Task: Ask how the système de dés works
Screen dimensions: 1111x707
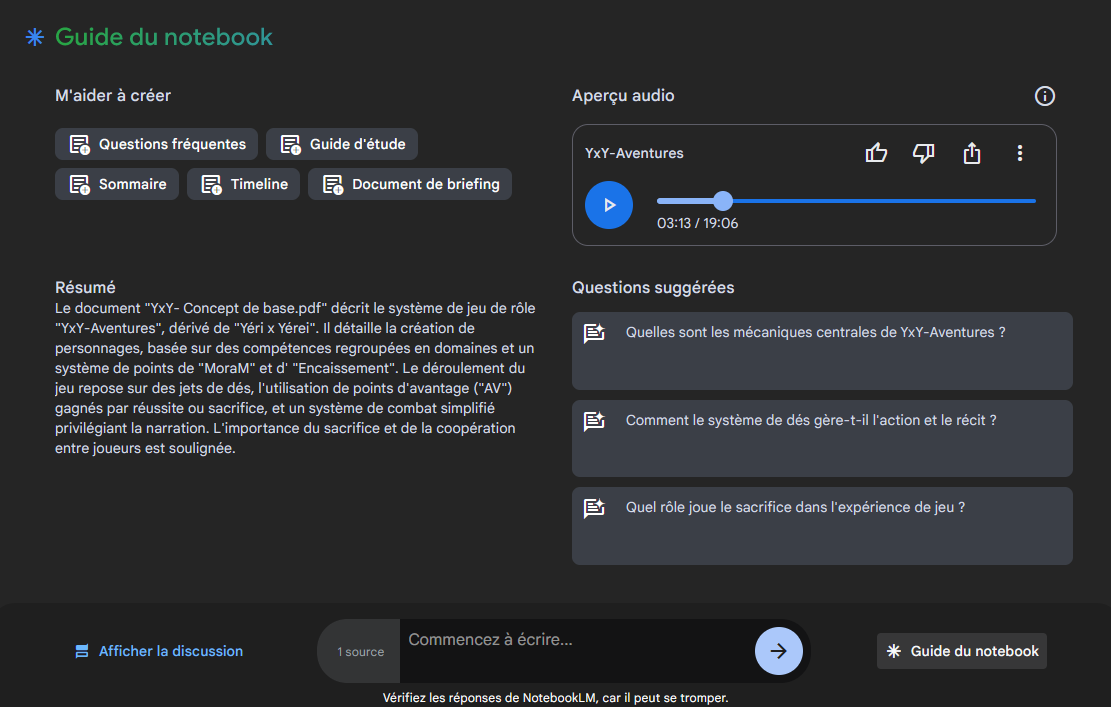Action: pos(822,439)
